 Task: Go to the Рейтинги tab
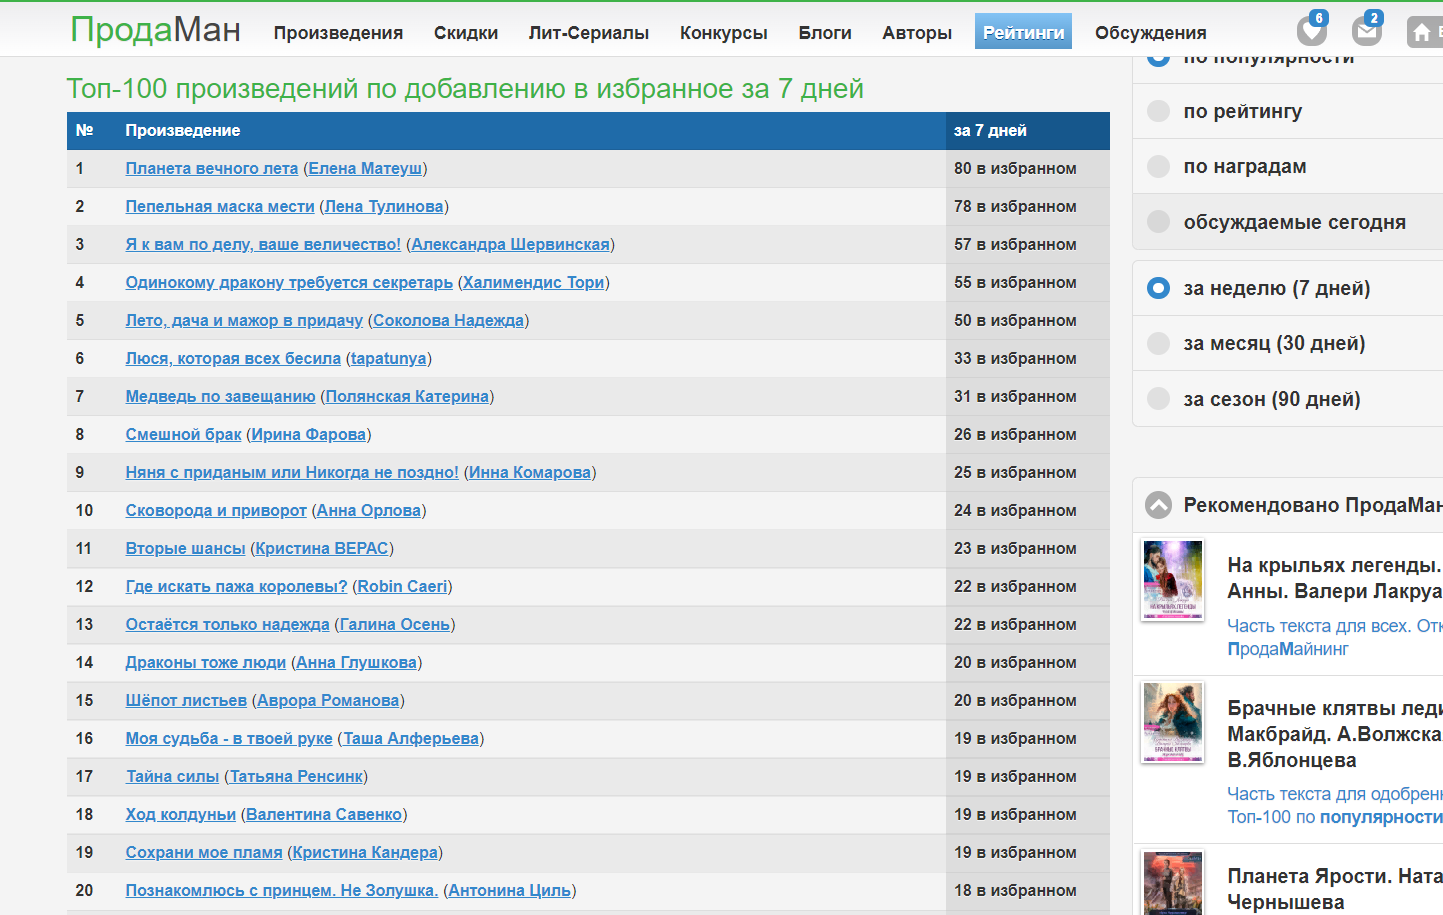1023,32
